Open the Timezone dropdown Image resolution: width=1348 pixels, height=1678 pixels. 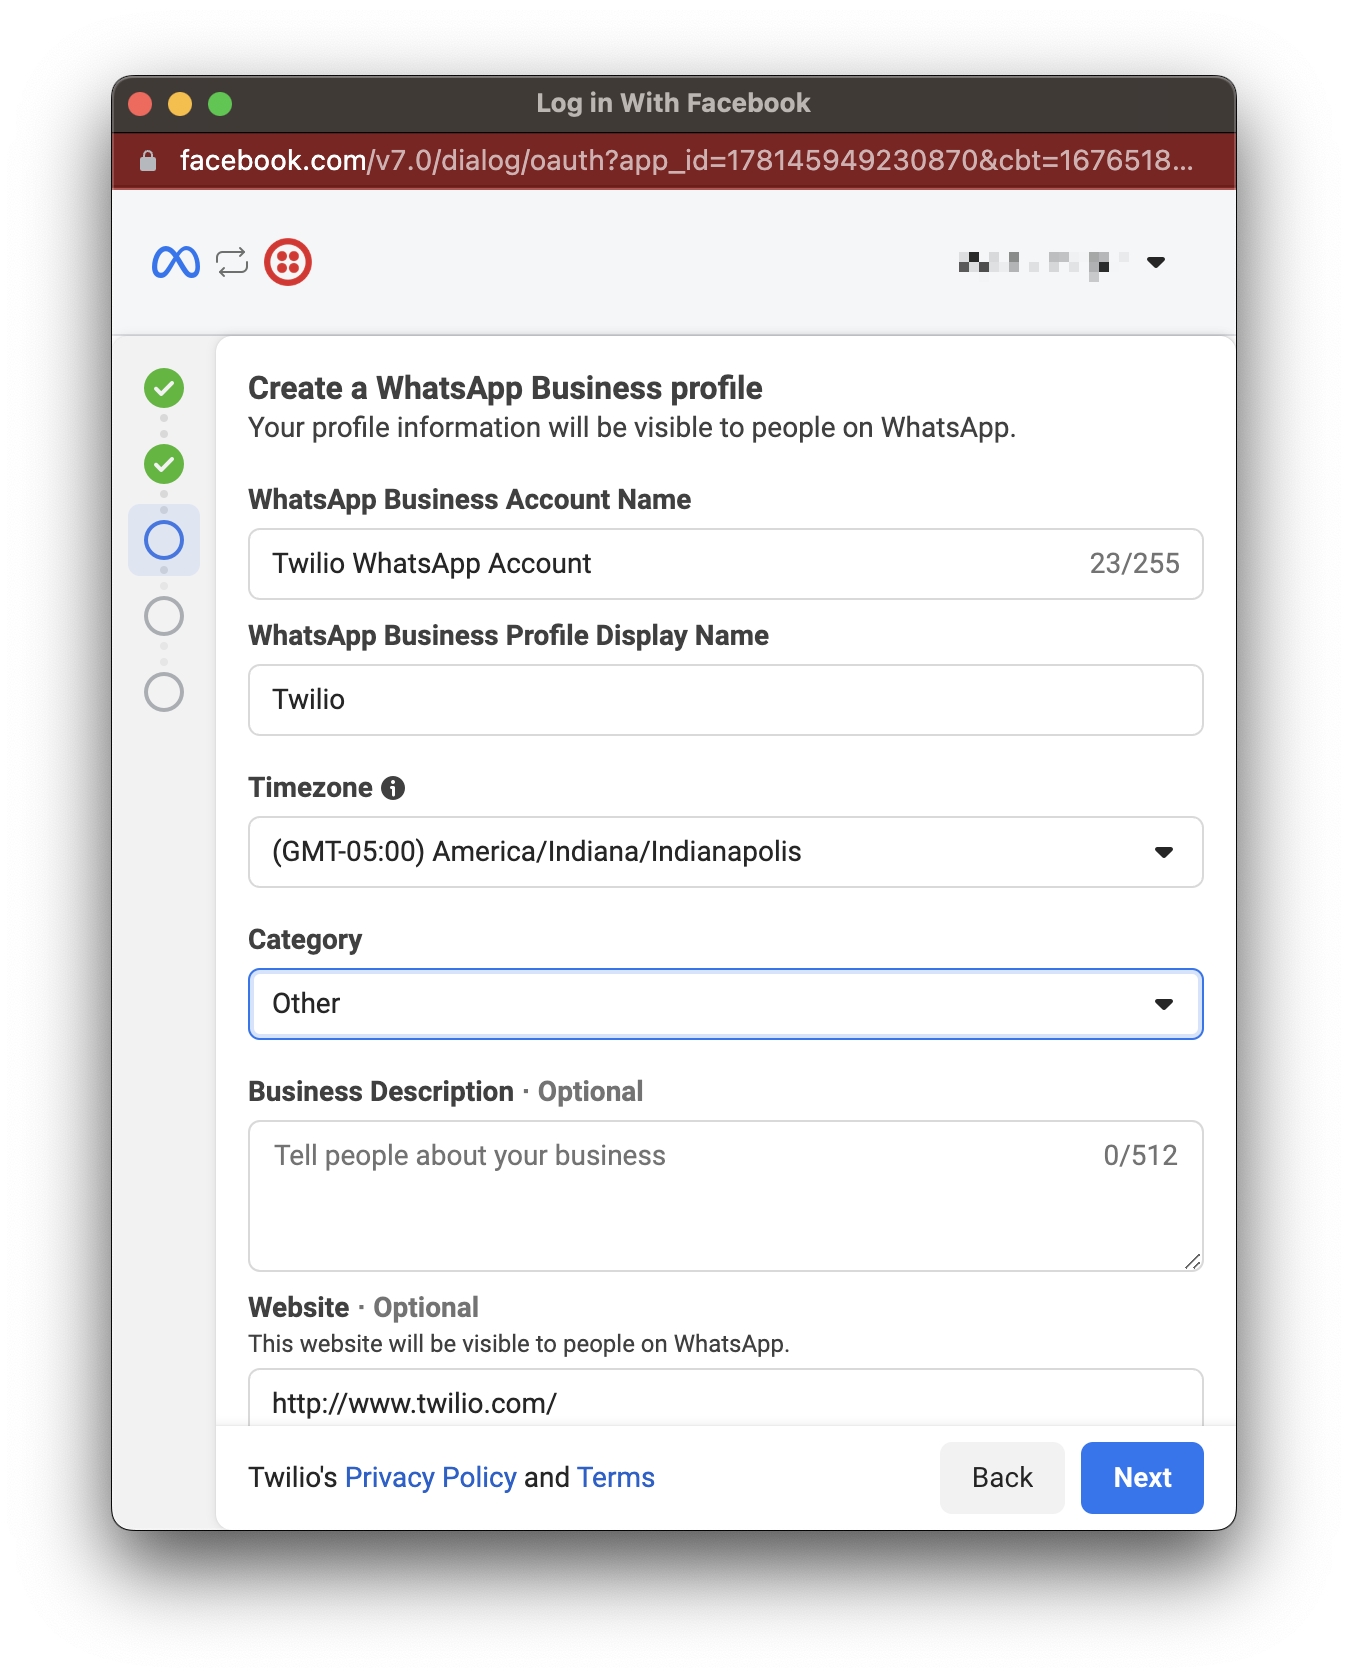pos(726,852)
